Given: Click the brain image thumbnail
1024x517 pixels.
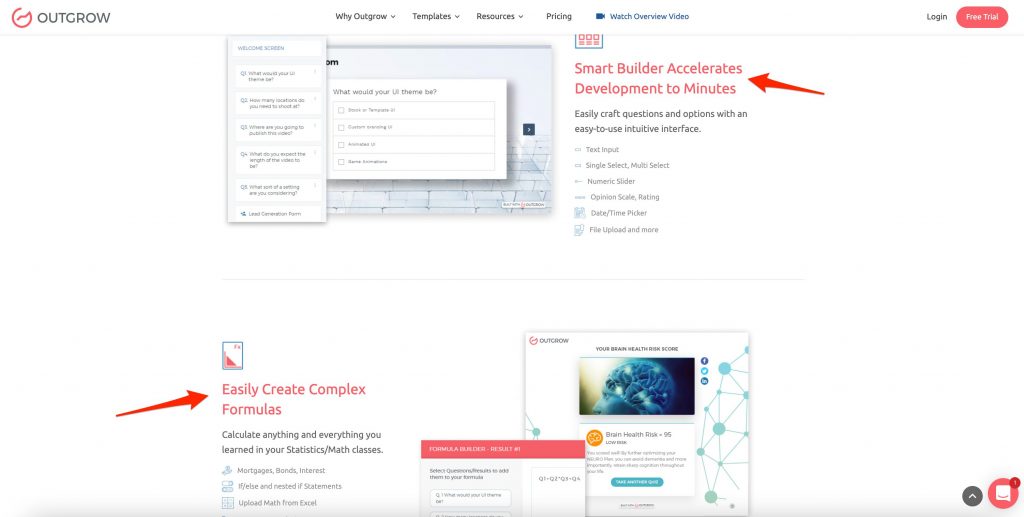Looking at the screenshot, I should [636, 387].
